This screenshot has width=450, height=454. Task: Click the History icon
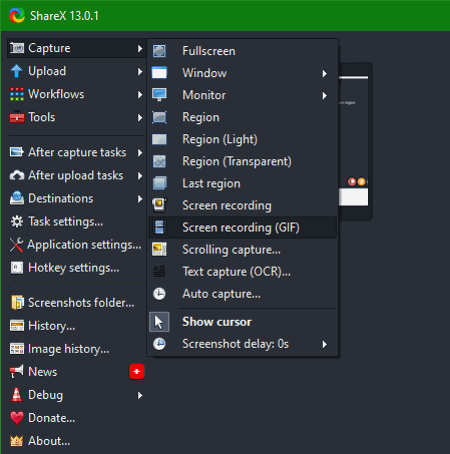click(17, 326)
